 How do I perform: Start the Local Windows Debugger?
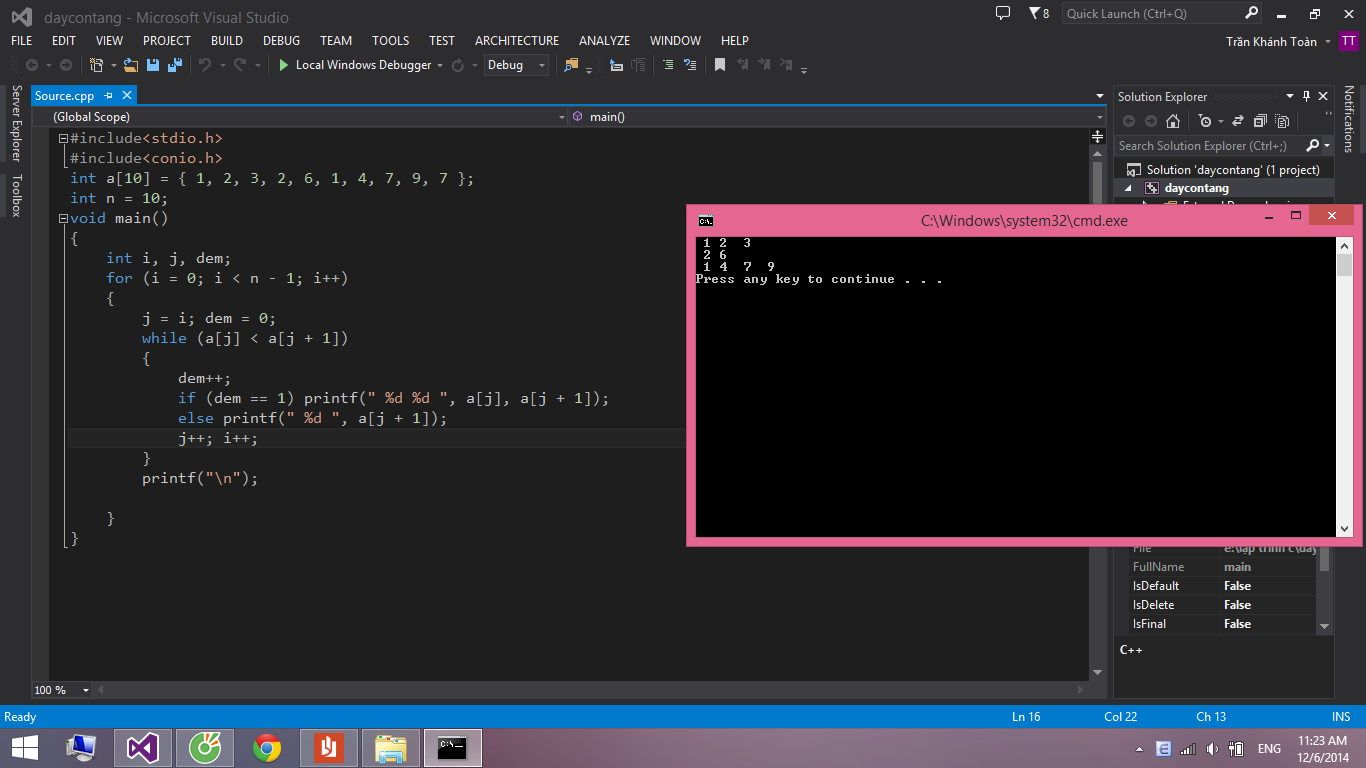[x=355, y=65]
